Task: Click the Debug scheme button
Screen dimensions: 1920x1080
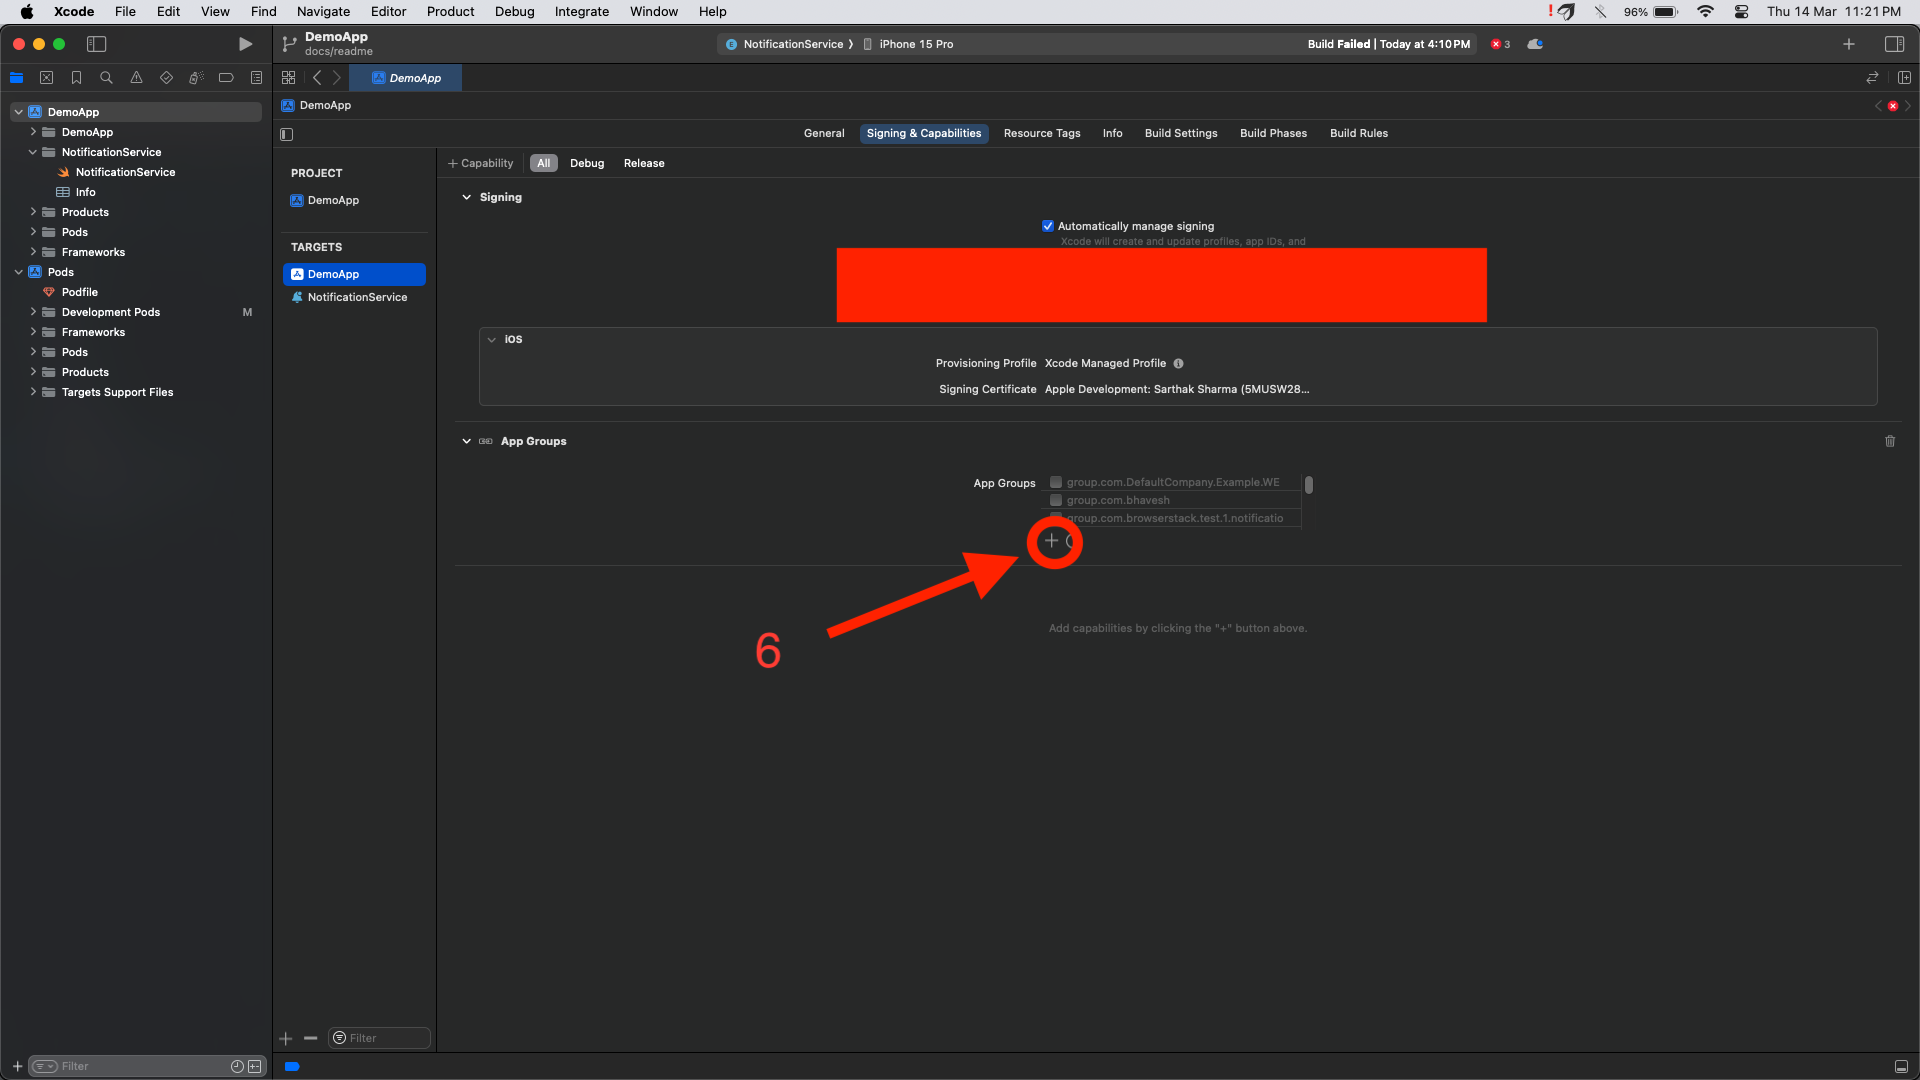Action: click(x=585, y=162)
